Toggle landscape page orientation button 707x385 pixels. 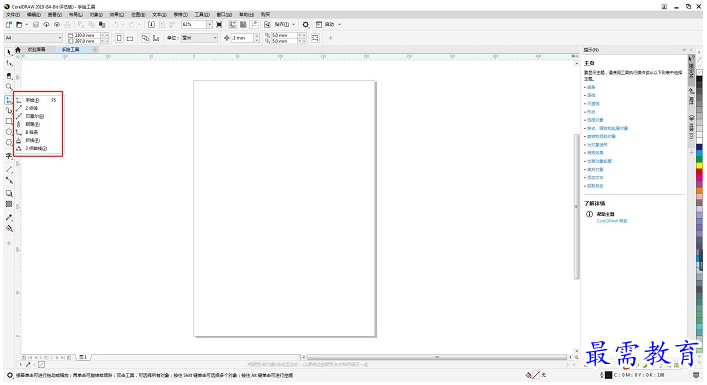coord(130,38)
